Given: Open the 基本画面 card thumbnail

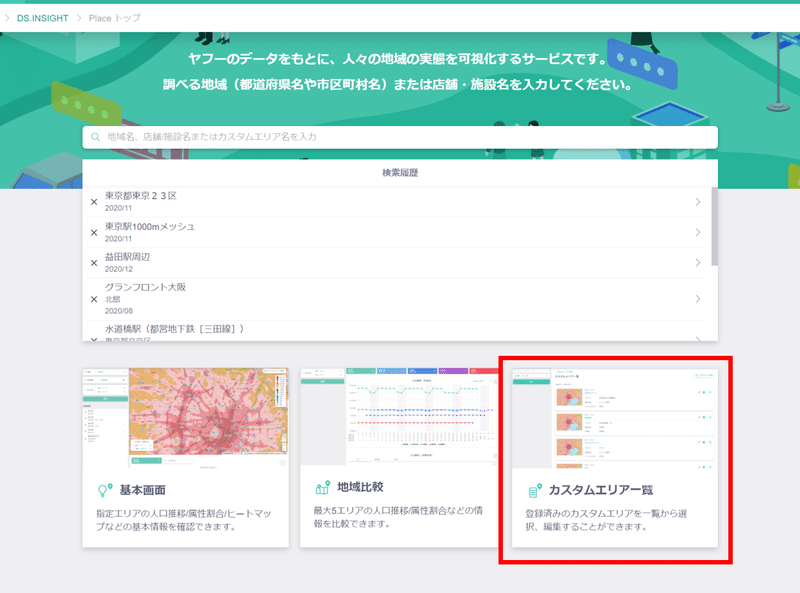Looking at the screenshot, I should 186,416.
